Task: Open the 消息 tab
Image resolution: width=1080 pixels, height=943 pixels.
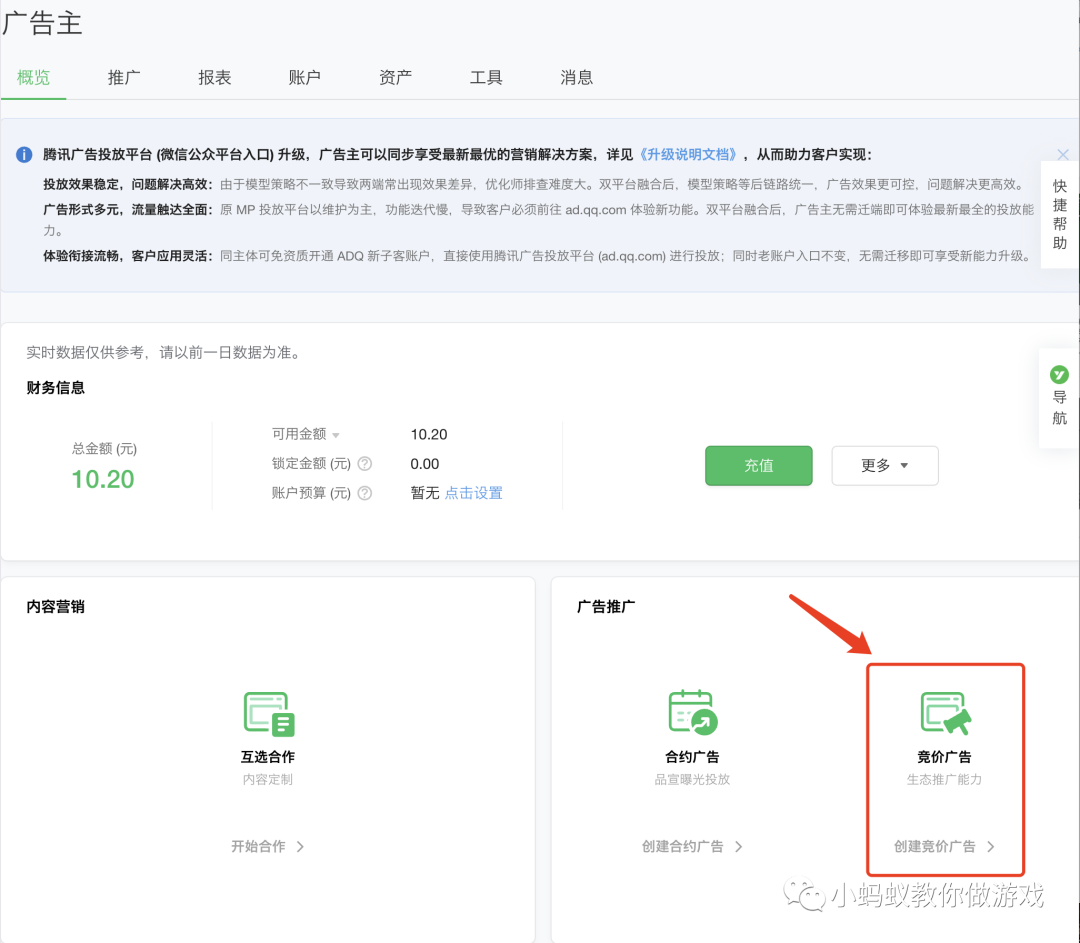Action: pyautogui.click(x=577, y=77)
